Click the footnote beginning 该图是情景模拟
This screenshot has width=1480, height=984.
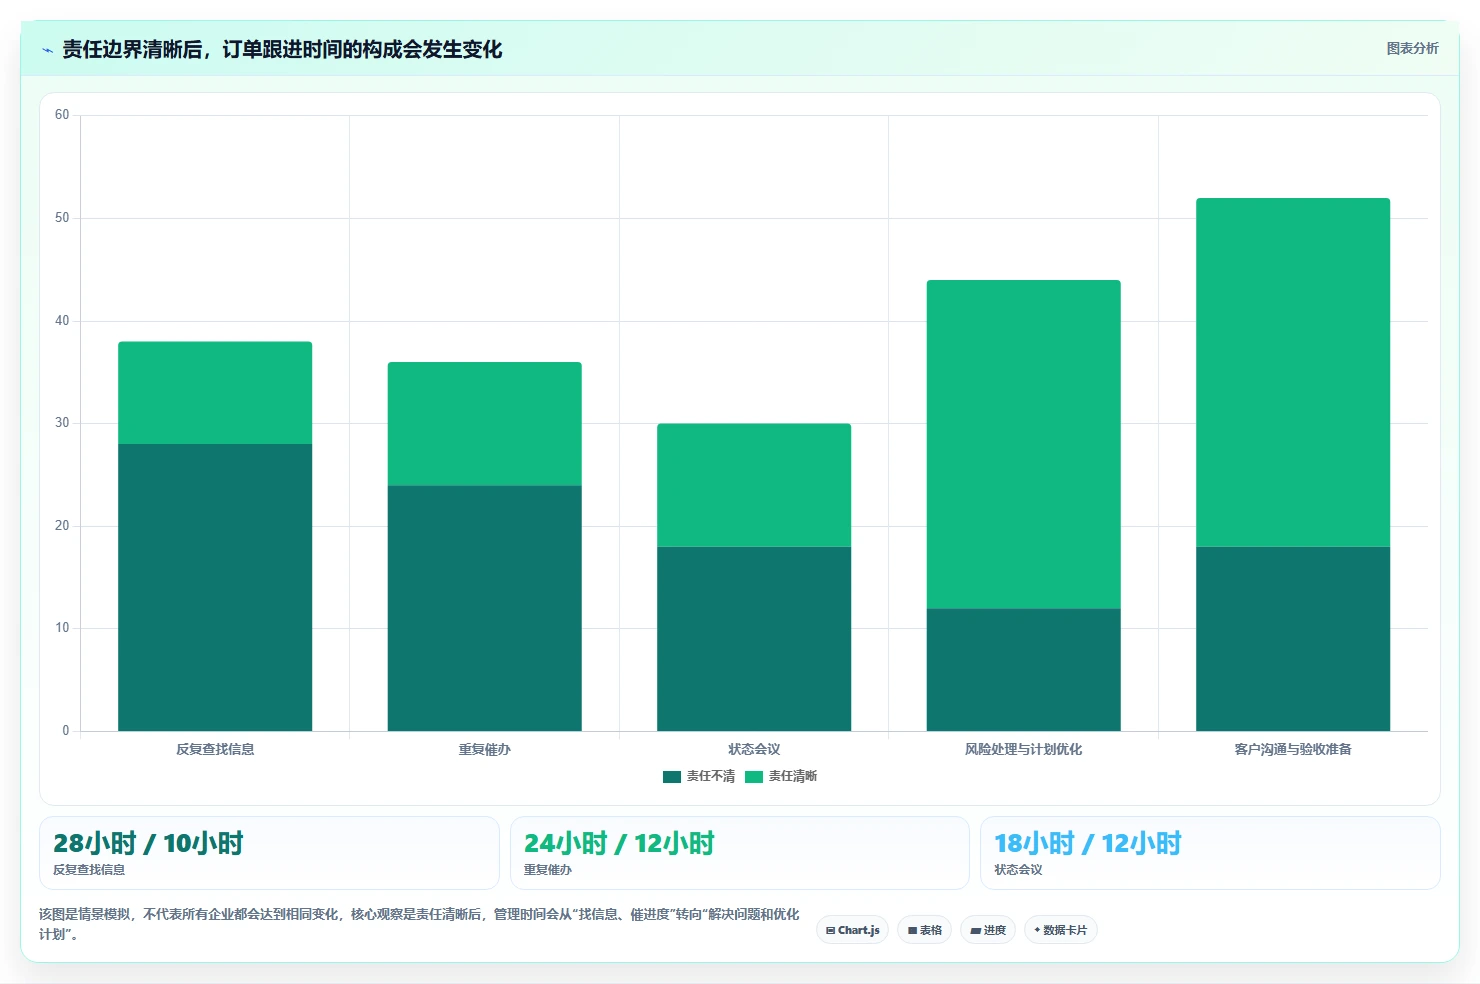pyautogui.click(x=419, y=924)
